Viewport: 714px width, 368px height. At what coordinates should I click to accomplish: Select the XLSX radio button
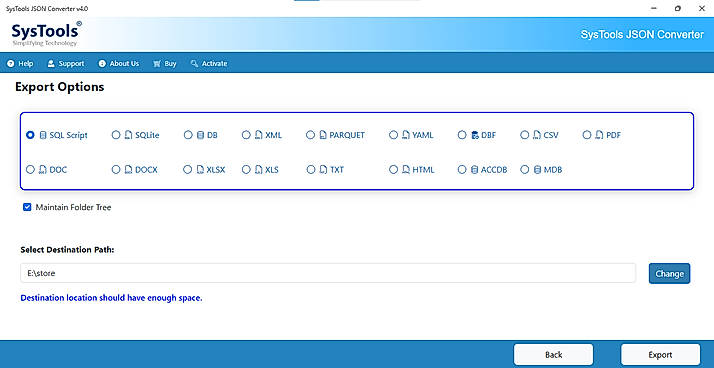[188, 170]
